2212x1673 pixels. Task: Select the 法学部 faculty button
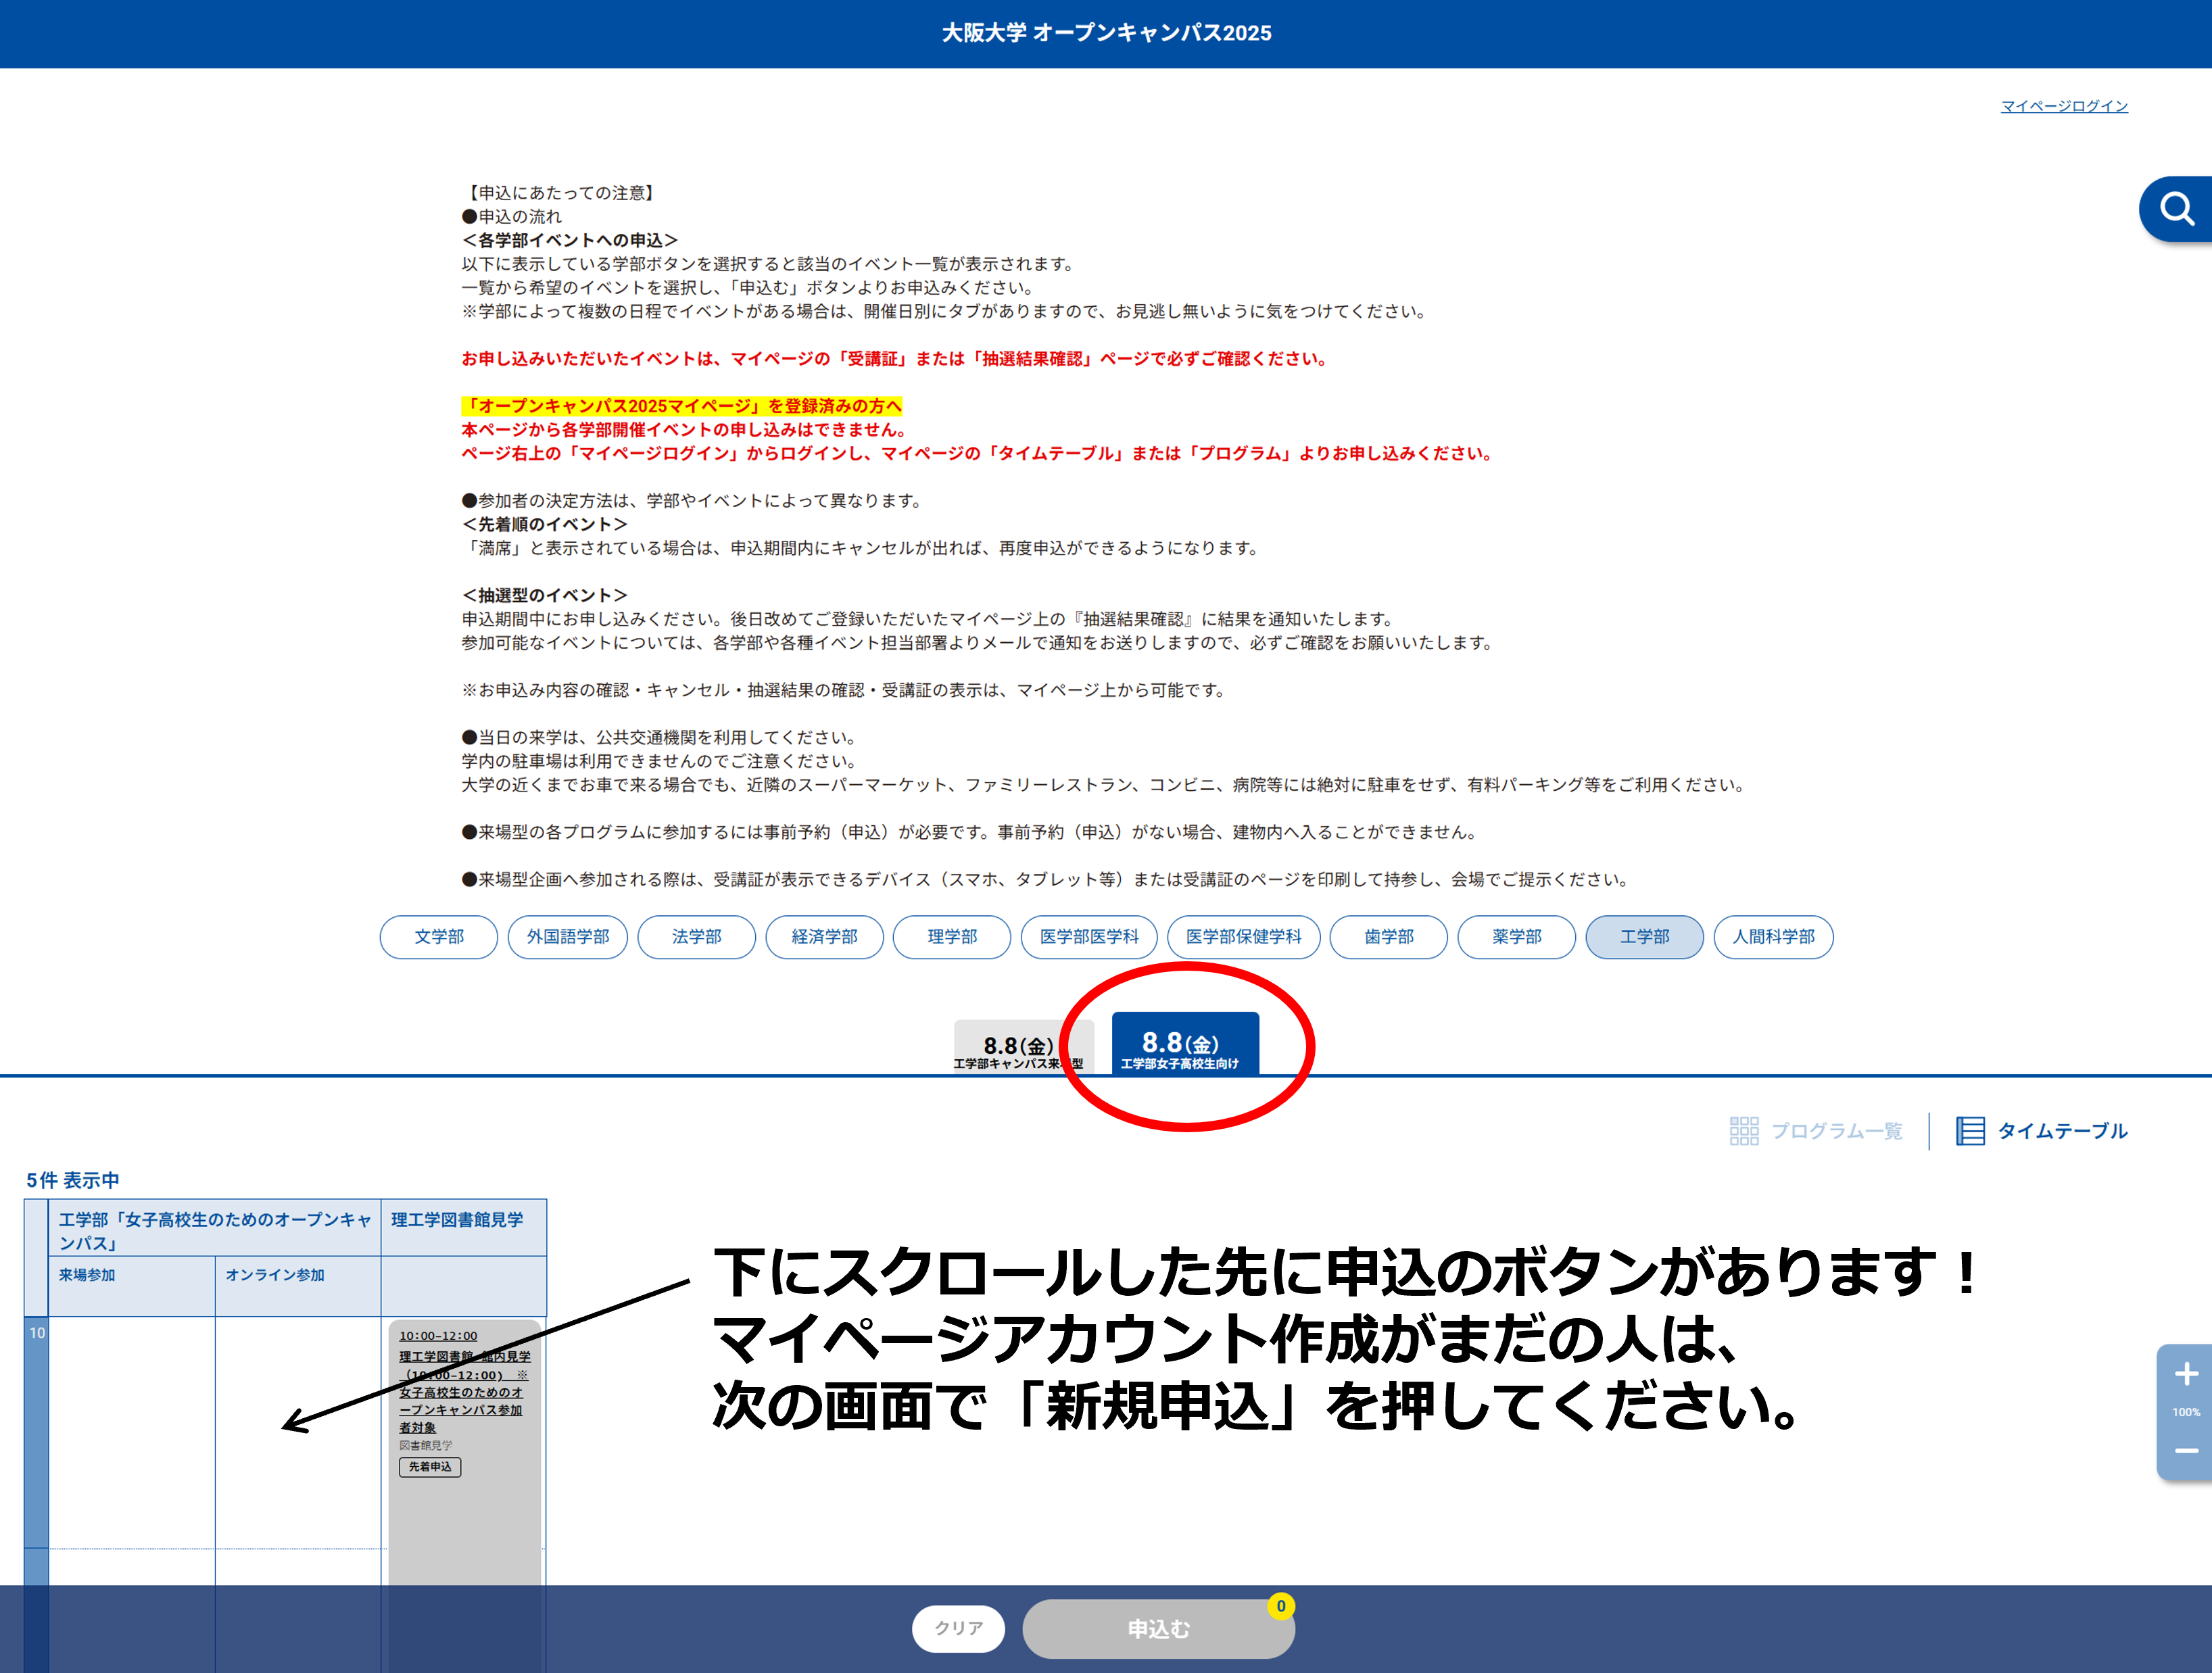(697, 937)
